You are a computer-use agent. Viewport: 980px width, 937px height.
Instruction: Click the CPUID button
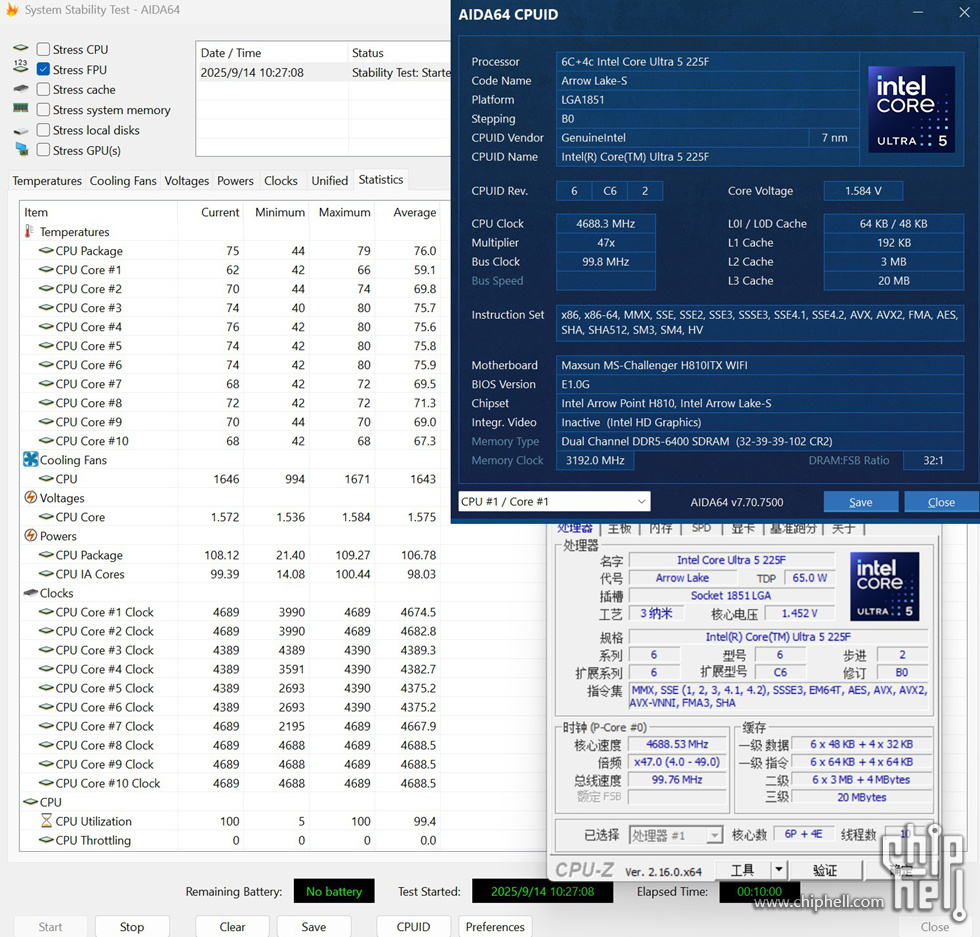click(x=413, y=926)
